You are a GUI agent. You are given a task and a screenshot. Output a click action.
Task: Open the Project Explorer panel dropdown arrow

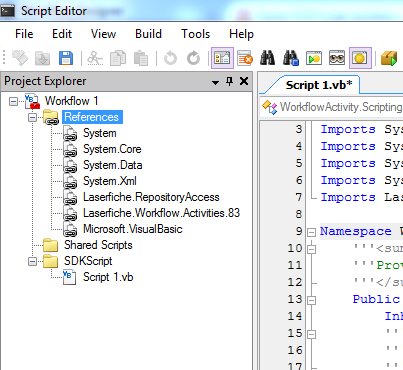[215, 82]
